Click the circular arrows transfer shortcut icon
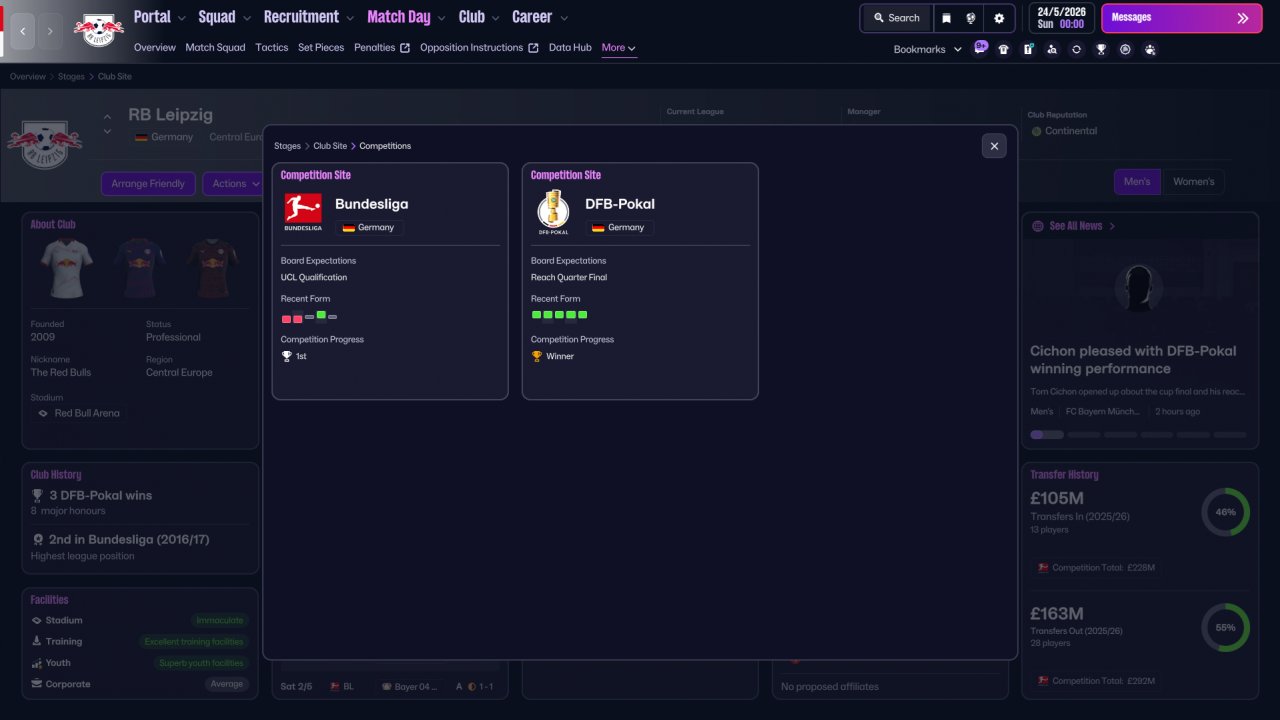Screen dimensions: 1280x720 point(1076,49)
